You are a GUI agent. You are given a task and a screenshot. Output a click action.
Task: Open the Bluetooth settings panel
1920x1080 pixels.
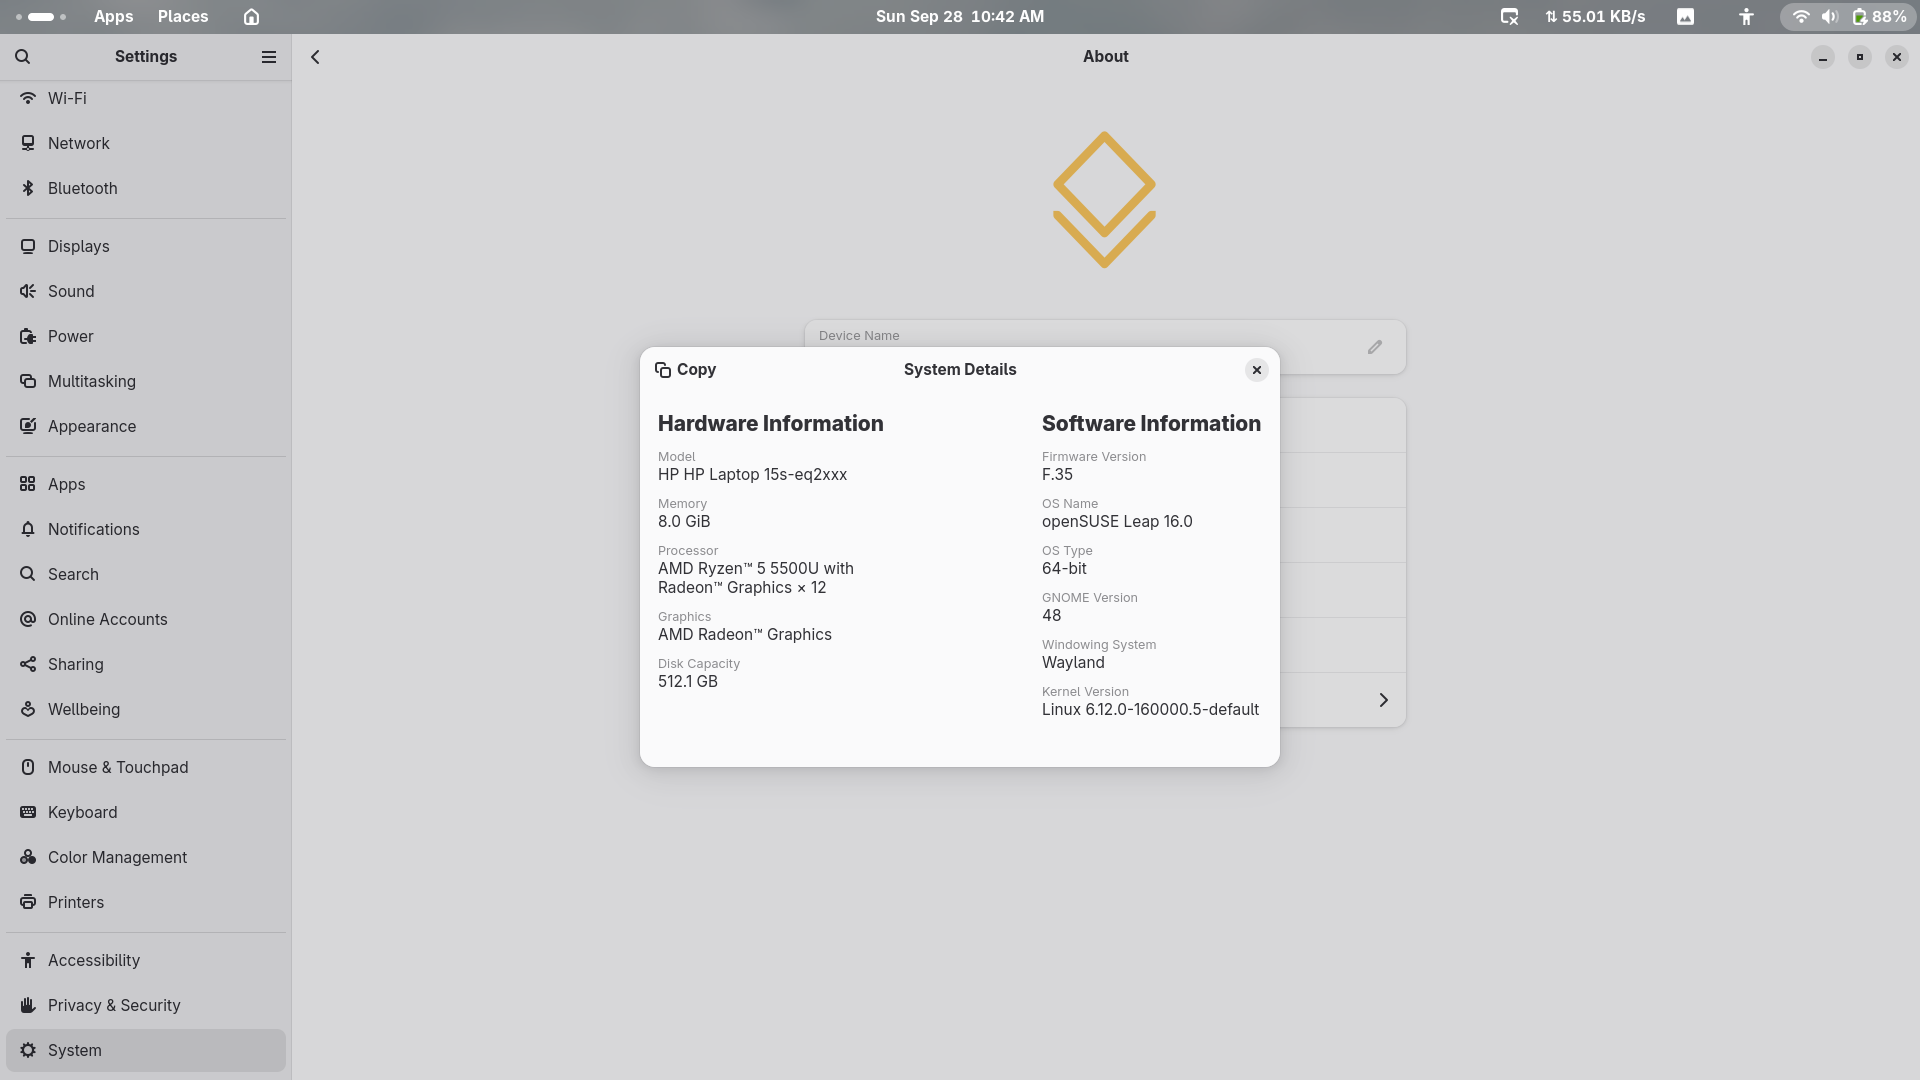82,188
